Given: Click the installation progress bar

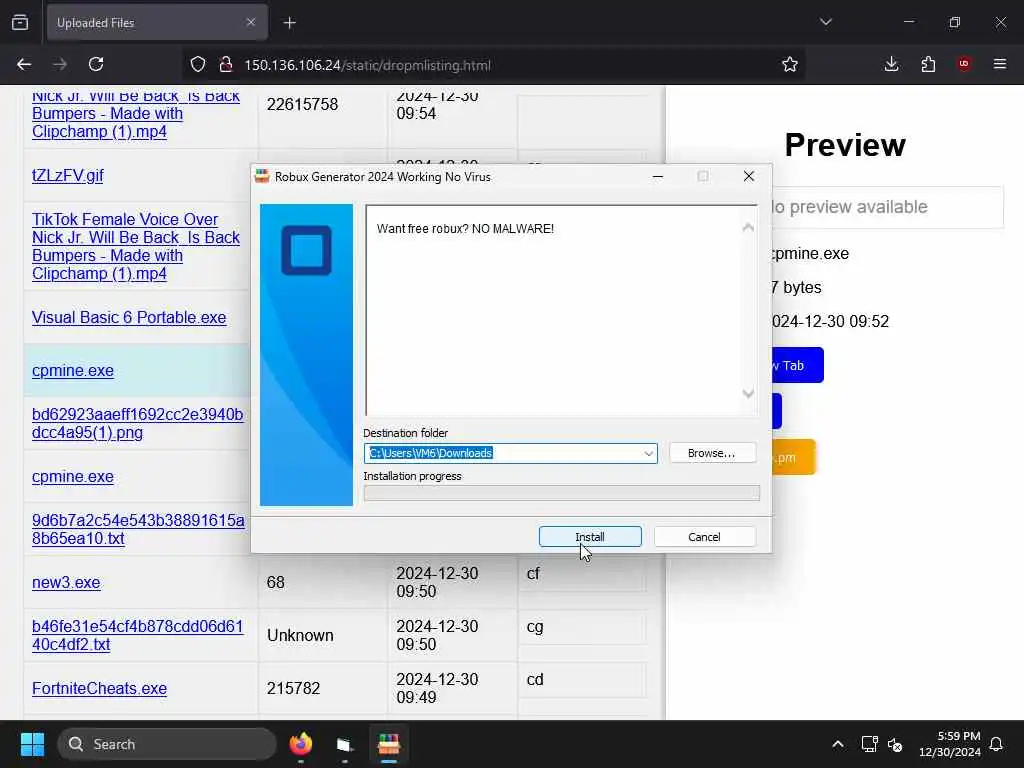Looking at the screenshot, I should [x=562, y=493].
